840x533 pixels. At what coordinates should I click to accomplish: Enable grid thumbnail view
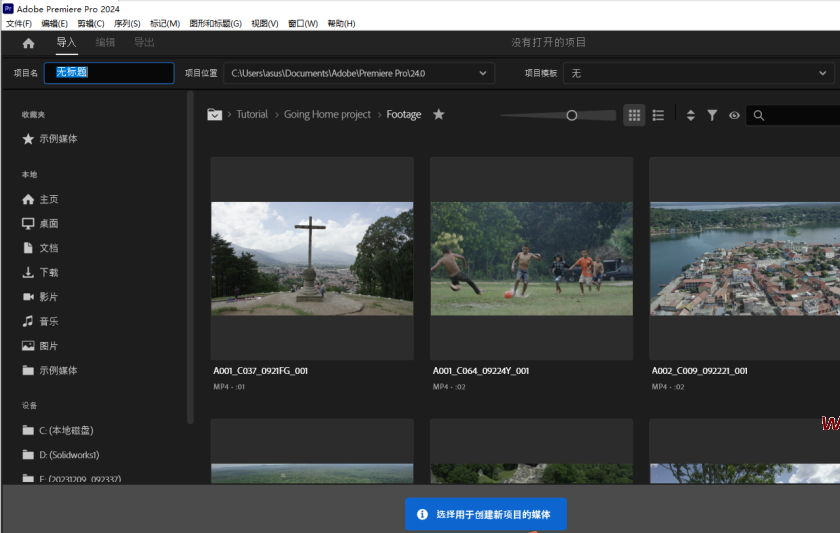pos(634,115)
